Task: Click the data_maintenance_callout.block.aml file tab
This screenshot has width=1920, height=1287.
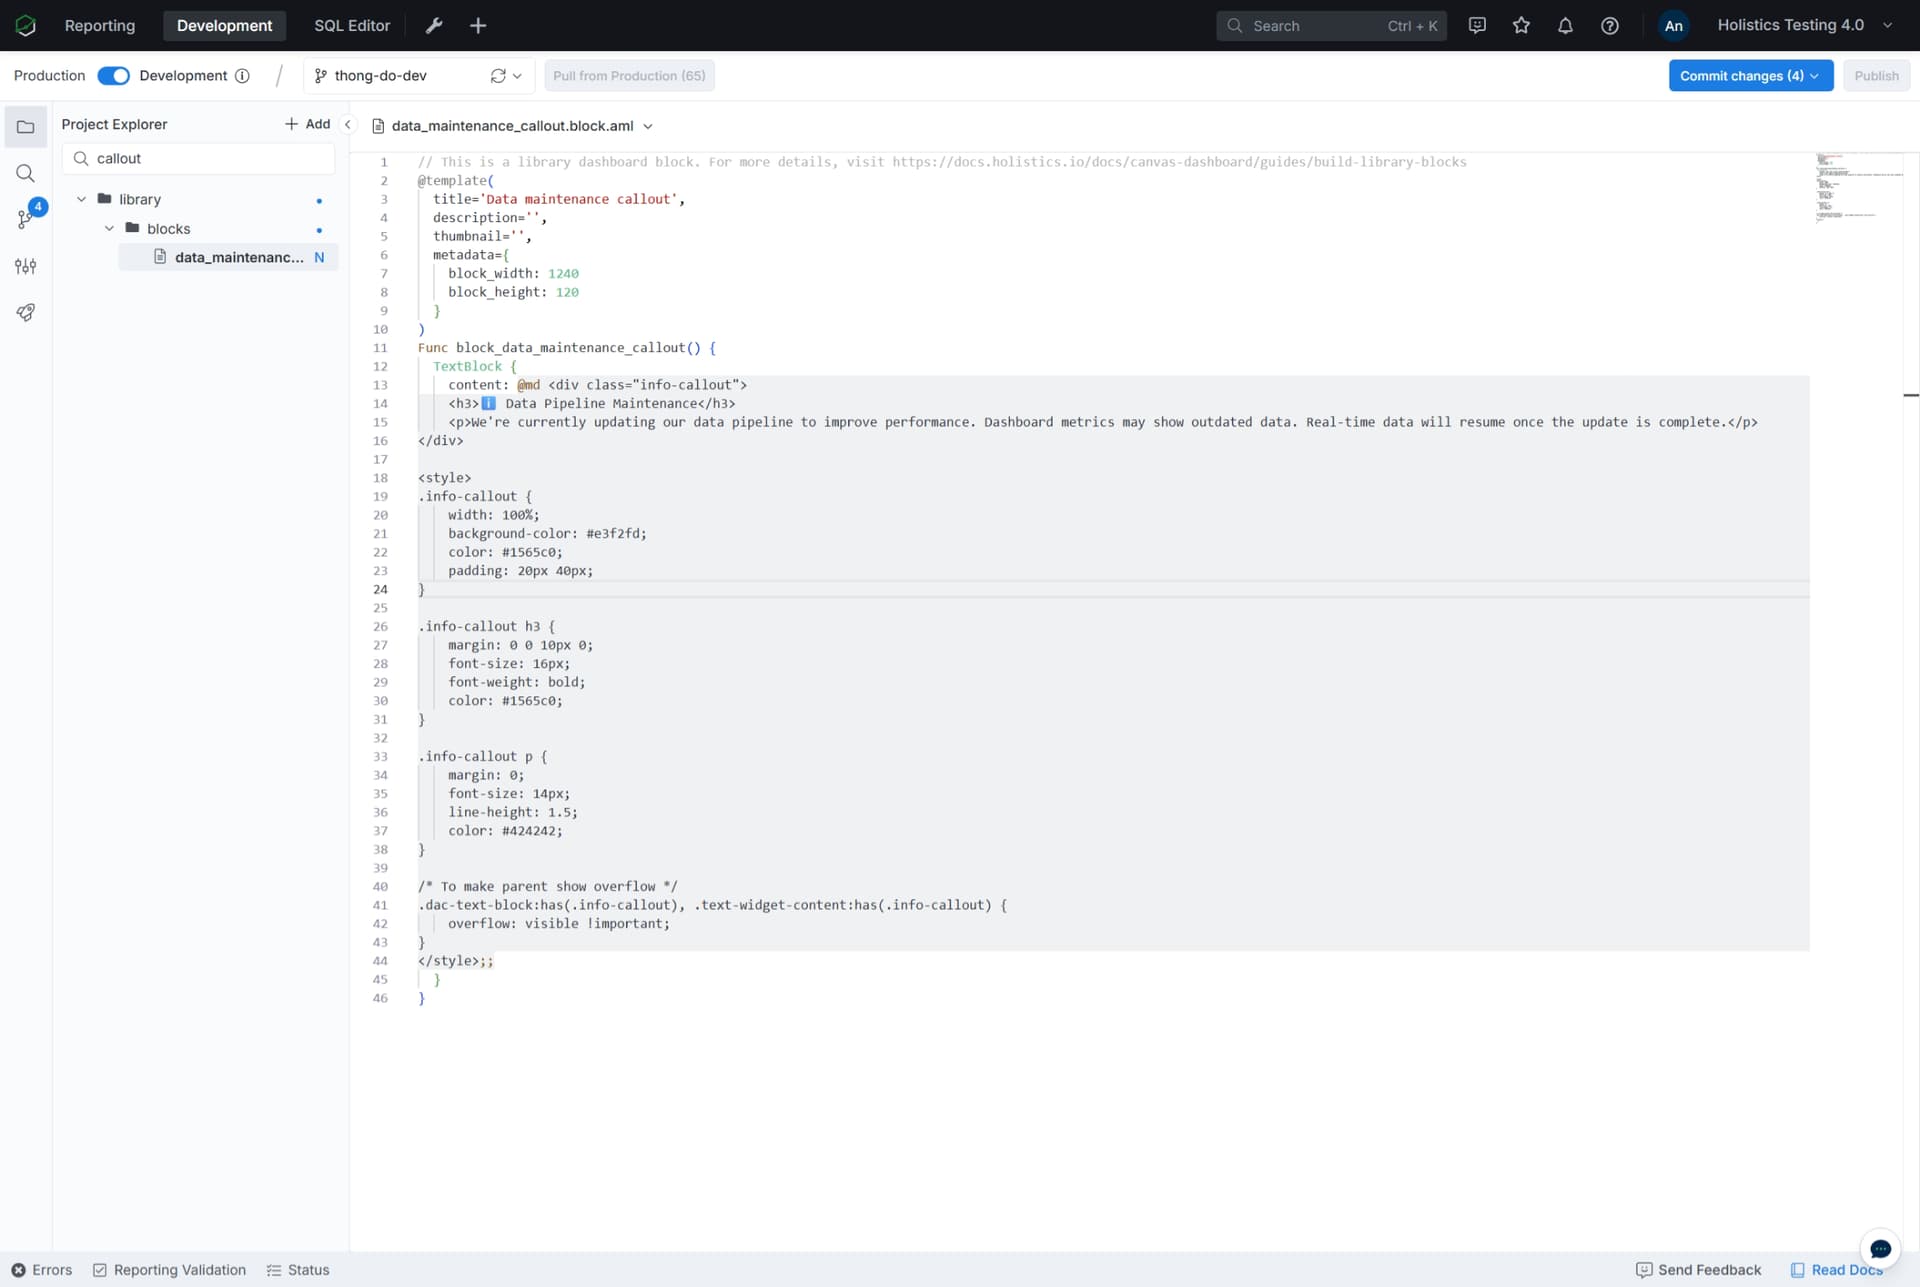Action: pyautogui.click(x=512, y=126)
